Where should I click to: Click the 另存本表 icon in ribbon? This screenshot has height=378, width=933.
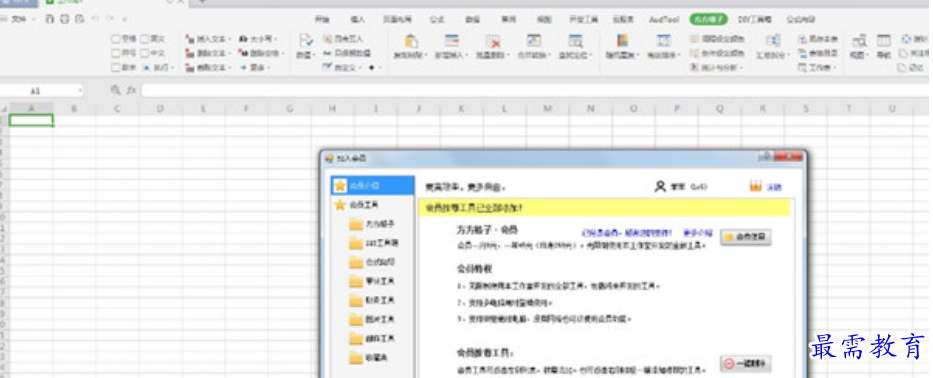(802, 39)
